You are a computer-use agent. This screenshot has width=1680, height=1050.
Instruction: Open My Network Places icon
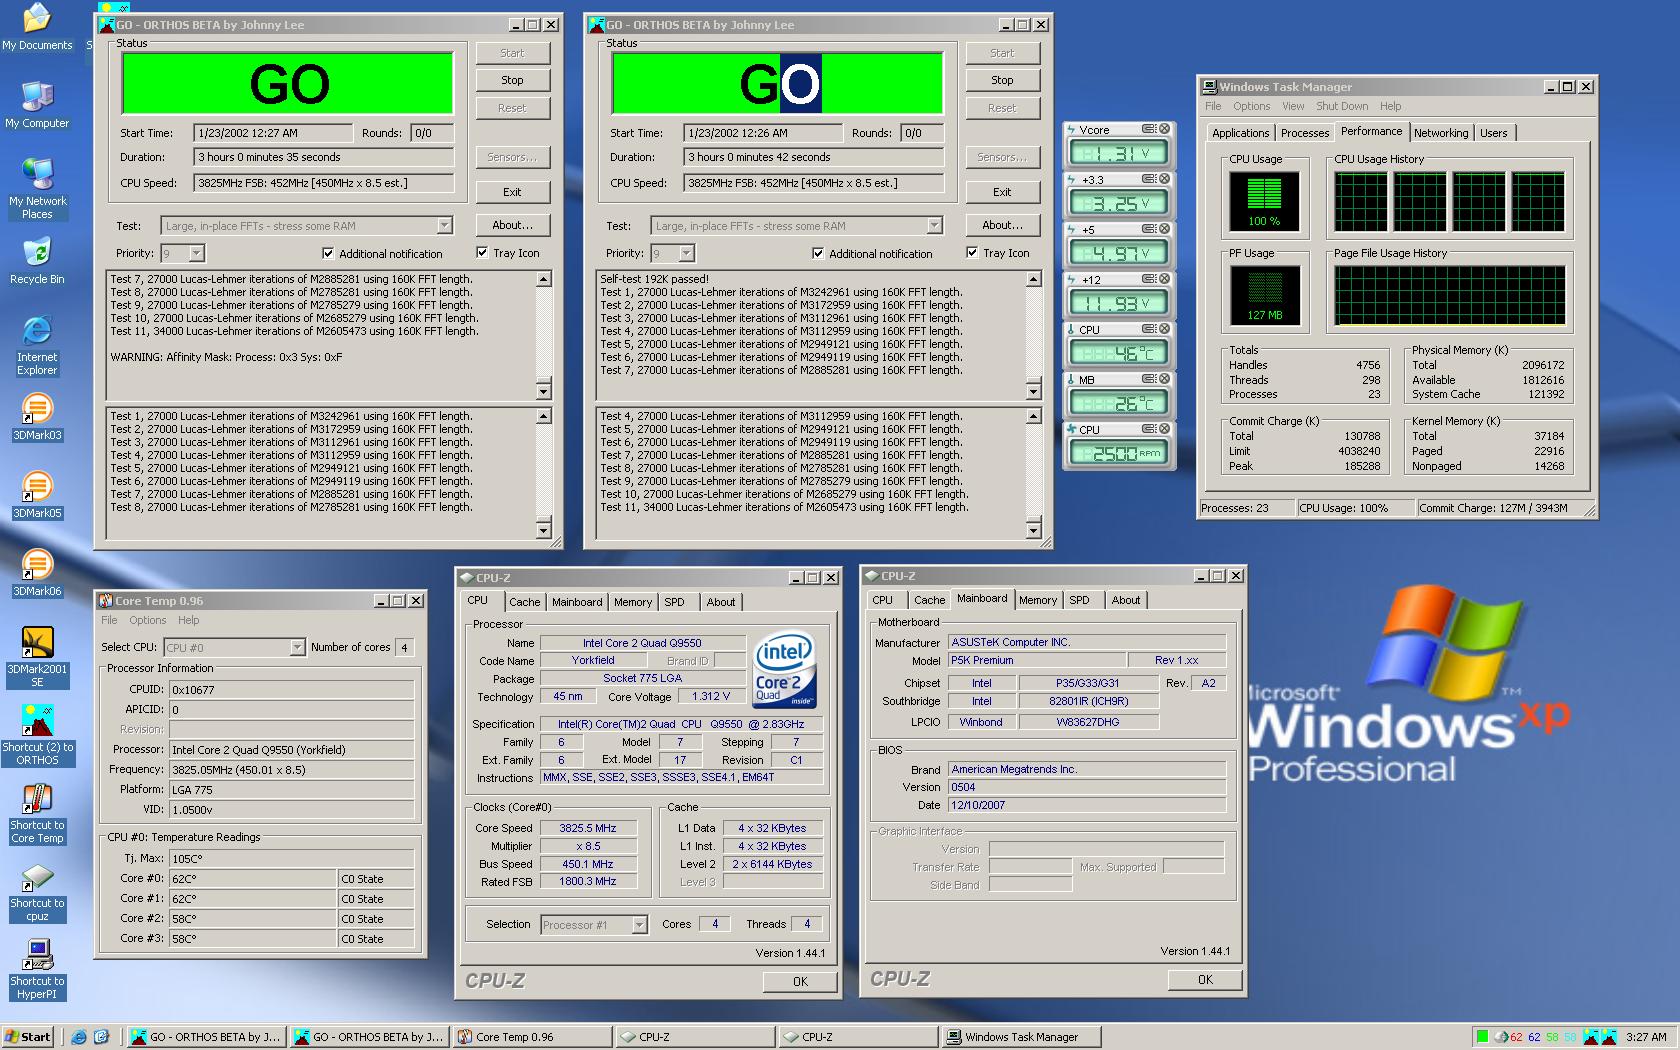(x=37, y=188)
